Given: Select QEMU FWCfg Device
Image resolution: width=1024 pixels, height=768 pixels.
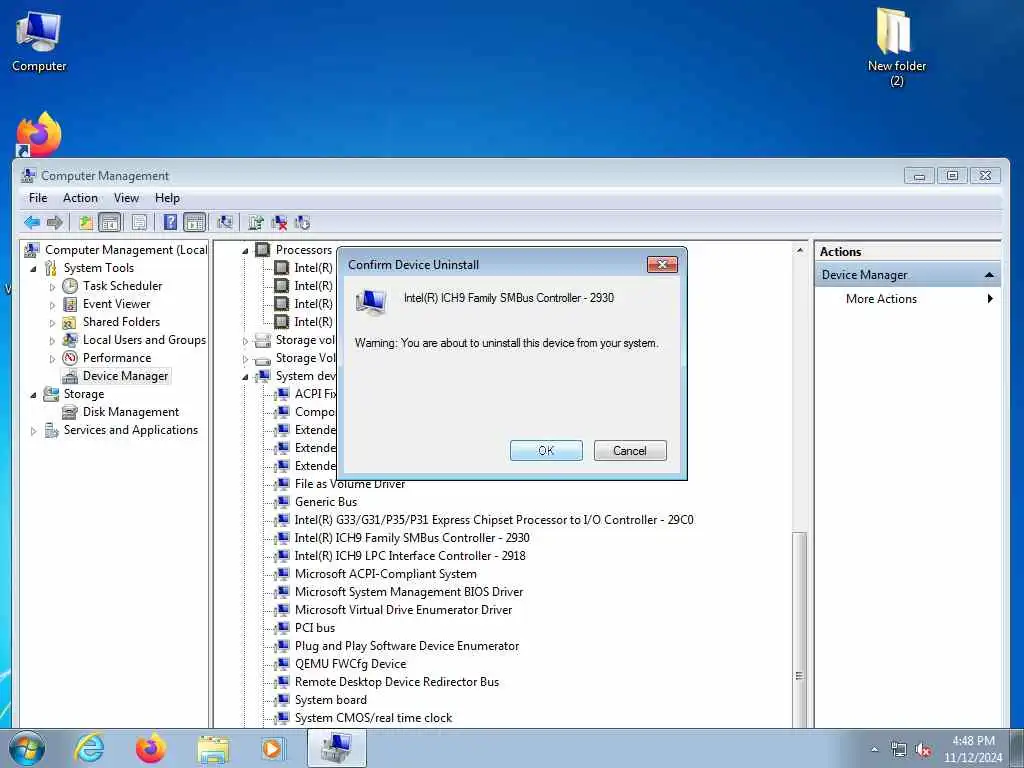Looking at the screenshot, I should coord(351,664).
